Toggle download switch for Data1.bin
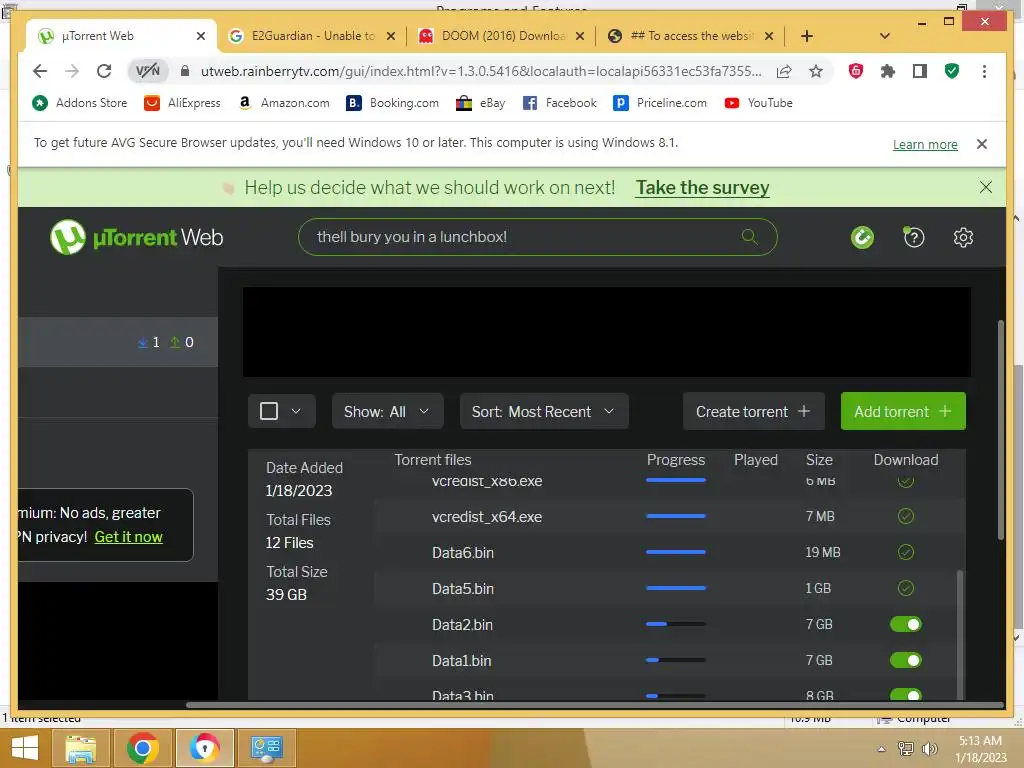Screen dimensions: 1024x768 tap(906, 660)
